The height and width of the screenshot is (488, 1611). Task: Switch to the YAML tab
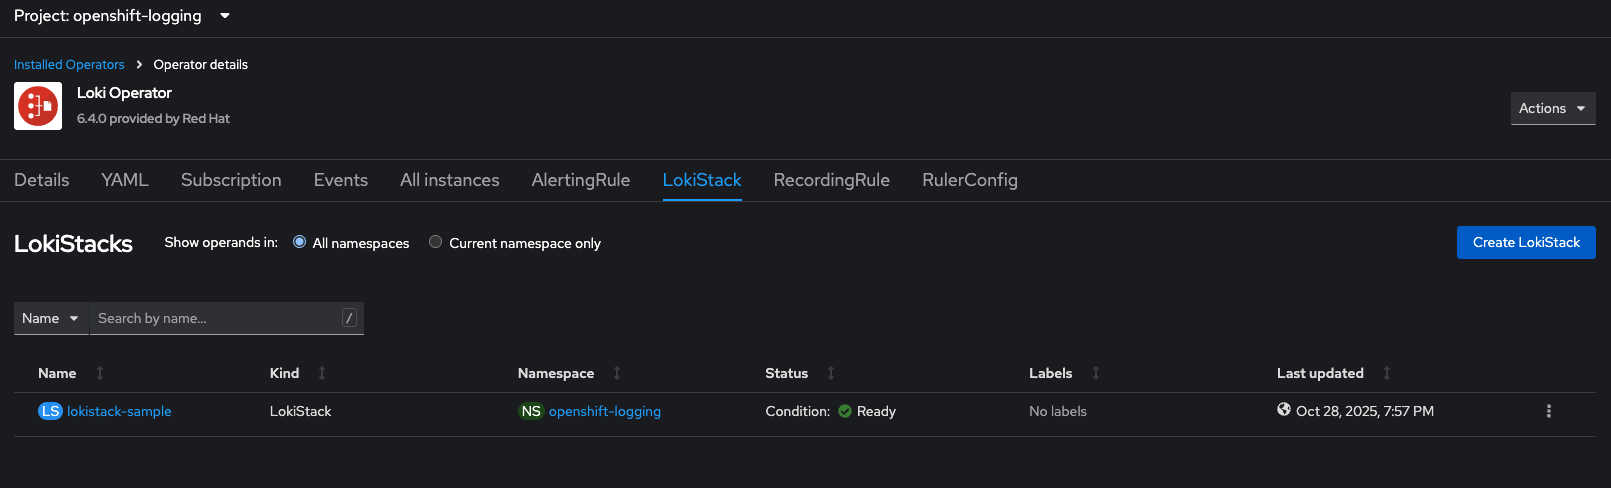click(125, 180)
